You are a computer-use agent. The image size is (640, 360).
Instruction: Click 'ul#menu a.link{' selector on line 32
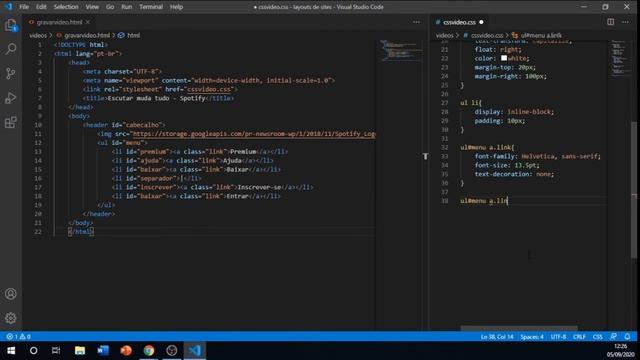487,147
